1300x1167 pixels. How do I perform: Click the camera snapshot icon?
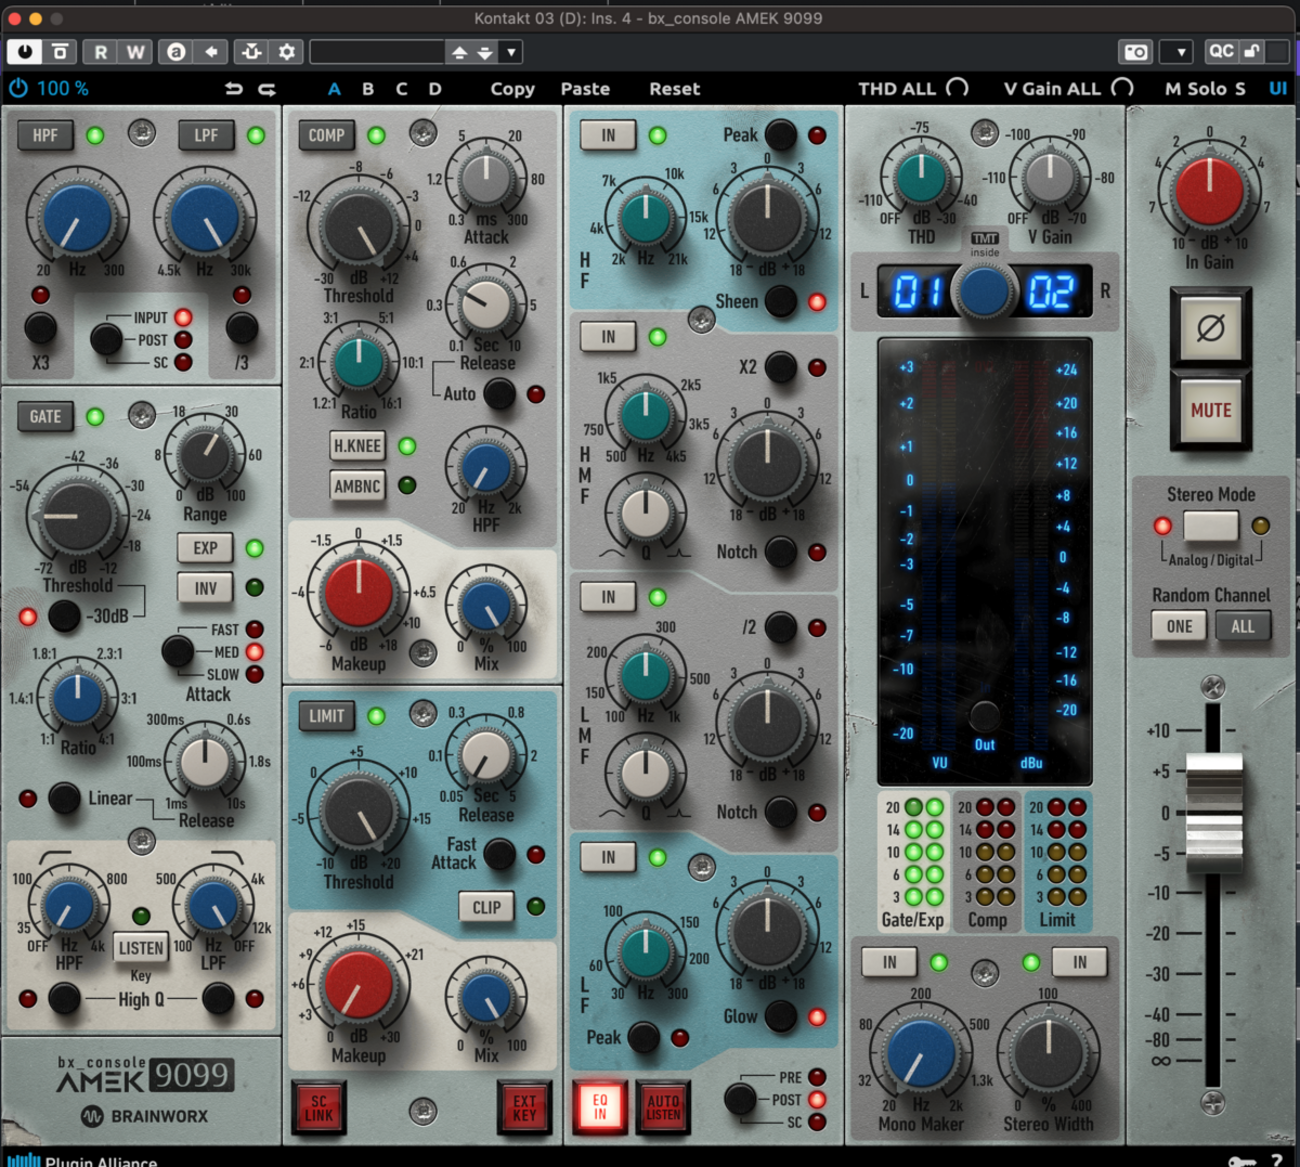click(x=1136, y=52)
